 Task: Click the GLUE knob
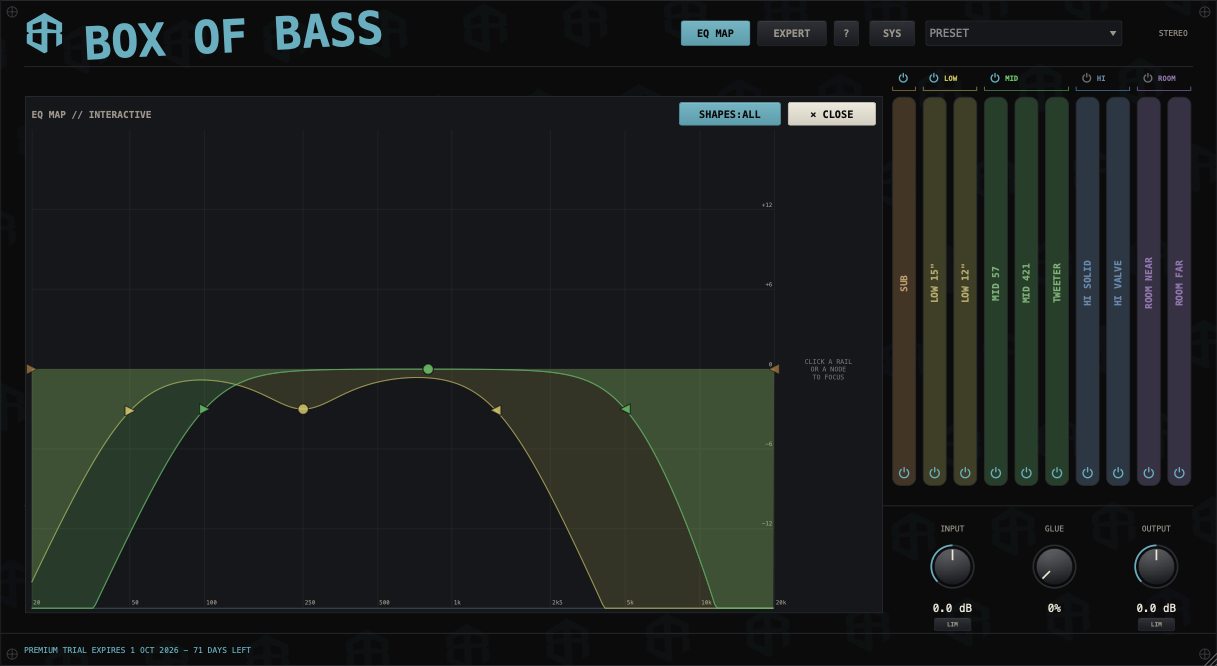click(x=1054, y=567)
